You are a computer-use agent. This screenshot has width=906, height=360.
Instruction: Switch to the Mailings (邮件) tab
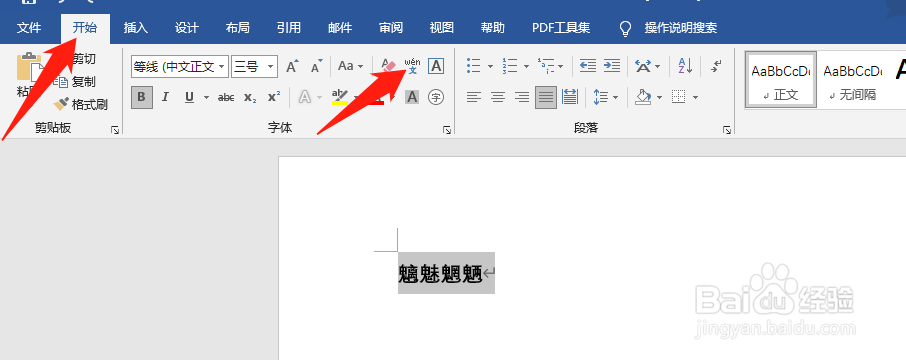pos(340,28)
